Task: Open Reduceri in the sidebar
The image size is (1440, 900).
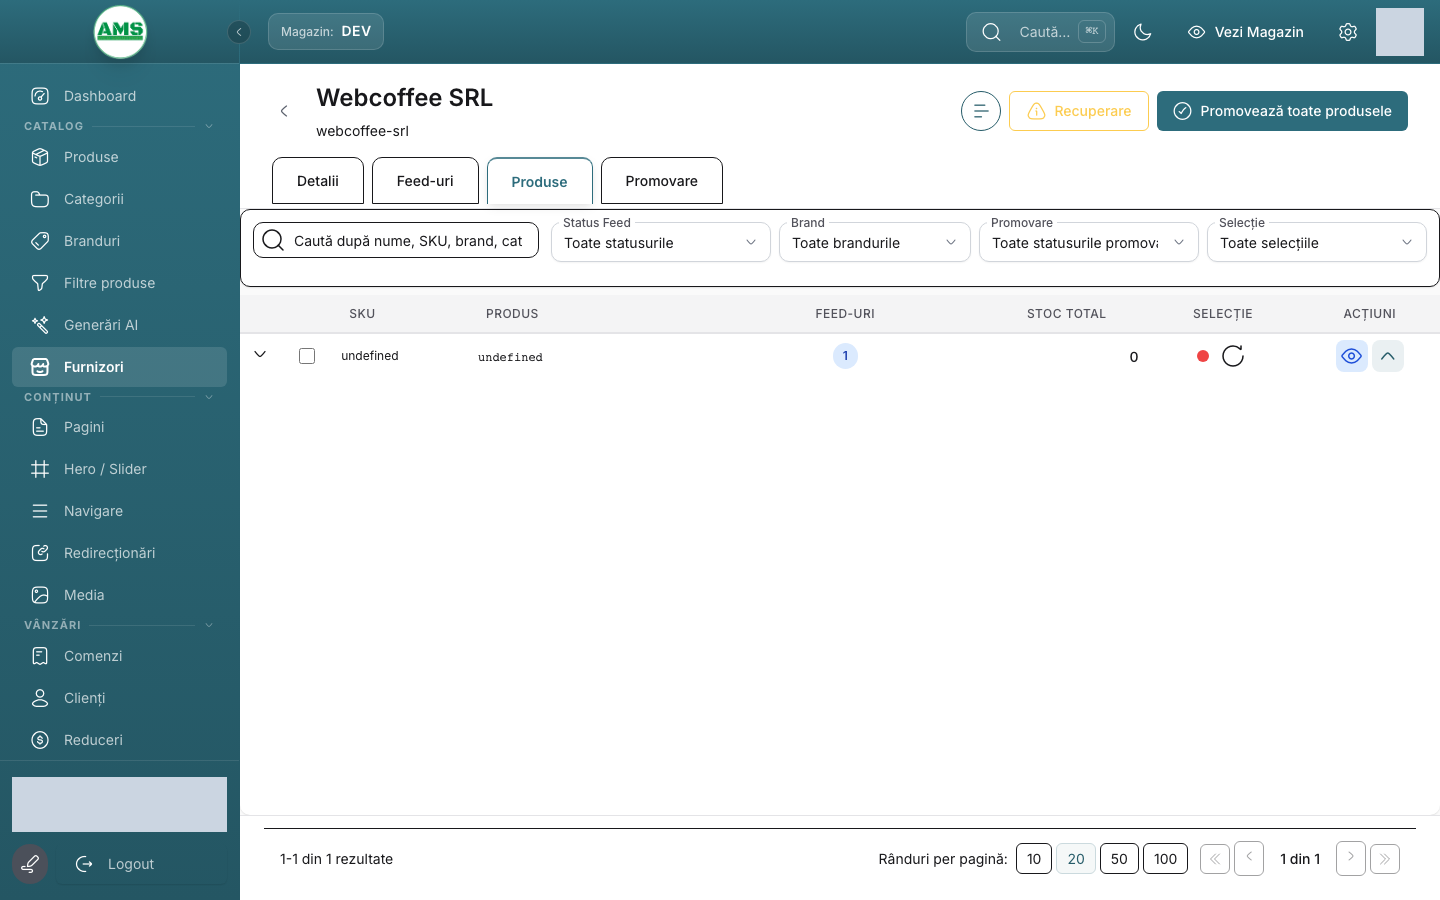Action: click(x=119, y=740)
